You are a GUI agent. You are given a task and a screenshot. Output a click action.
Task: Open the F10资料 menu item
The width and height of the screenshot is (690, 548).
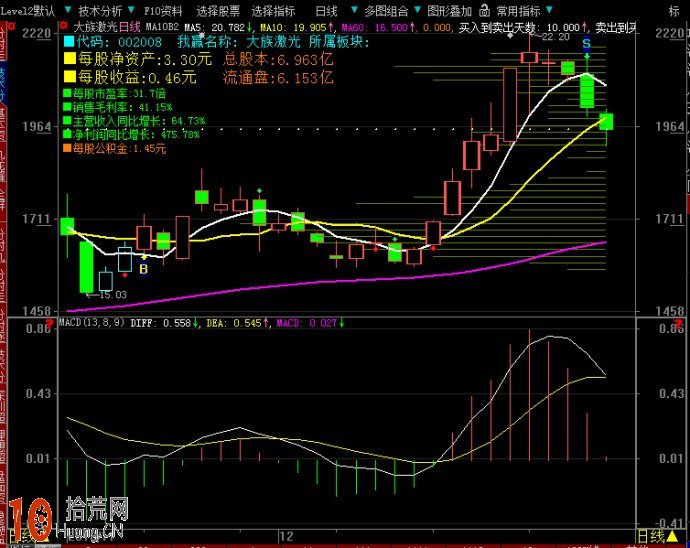click(x=163, y=10)
